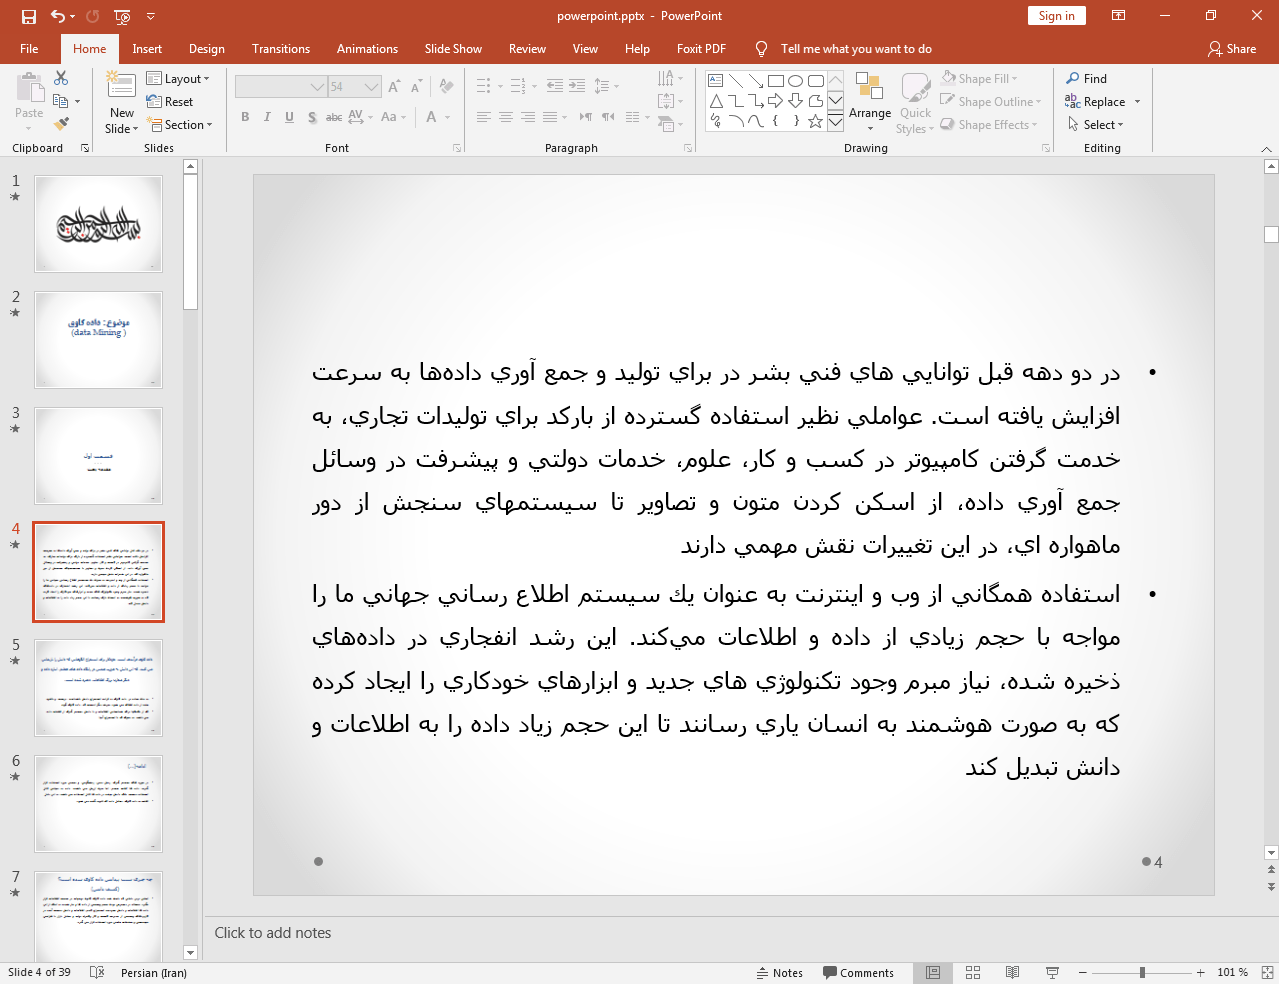Screen dimensions: 1279x984
Task: Click the Find magnifier button
Action: point(1087,78)
